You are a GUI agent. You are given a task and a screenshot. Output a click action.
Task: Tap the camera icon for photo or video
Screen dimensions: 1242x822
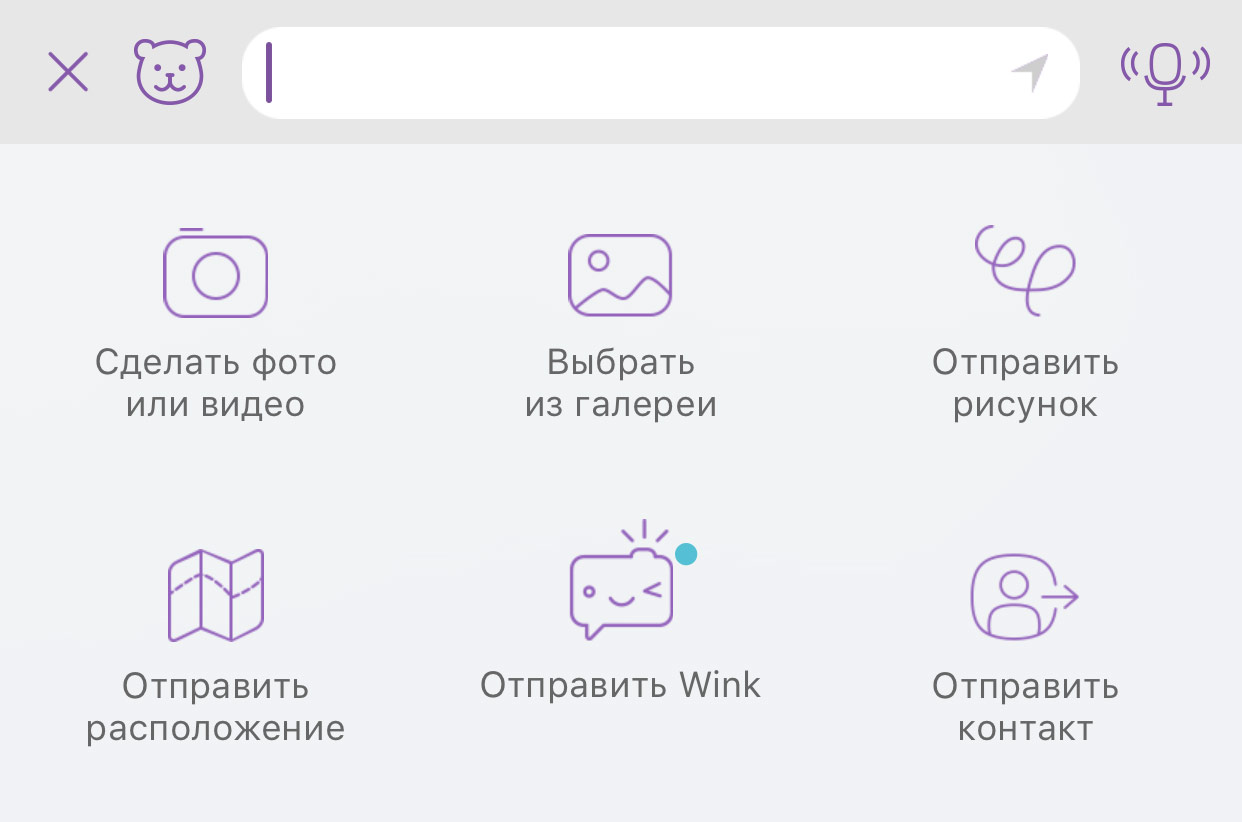tap(215, 273)
